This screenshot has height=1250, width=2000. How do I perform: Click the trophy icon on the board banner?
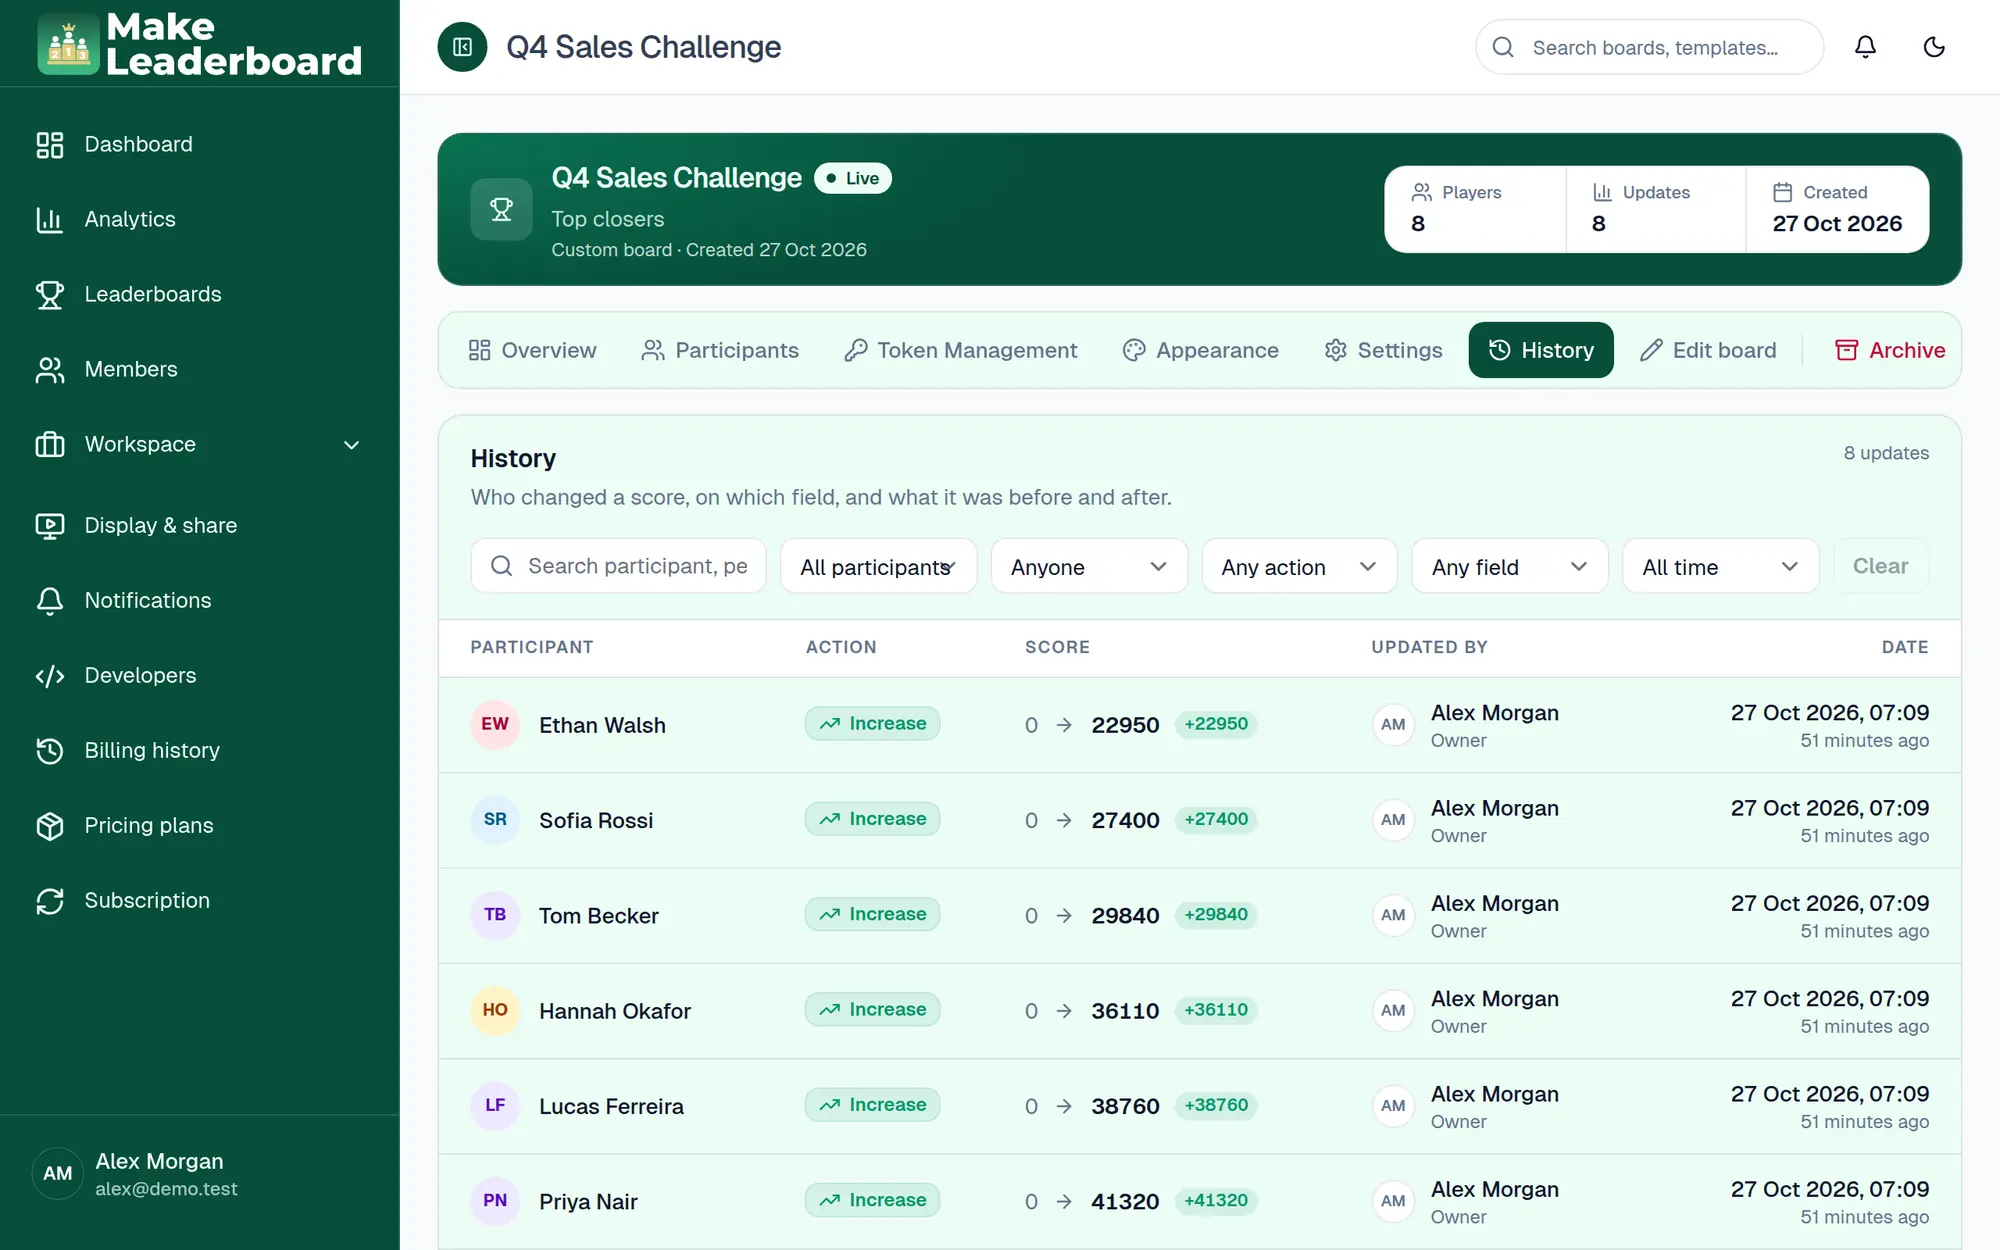click(501, 209)
